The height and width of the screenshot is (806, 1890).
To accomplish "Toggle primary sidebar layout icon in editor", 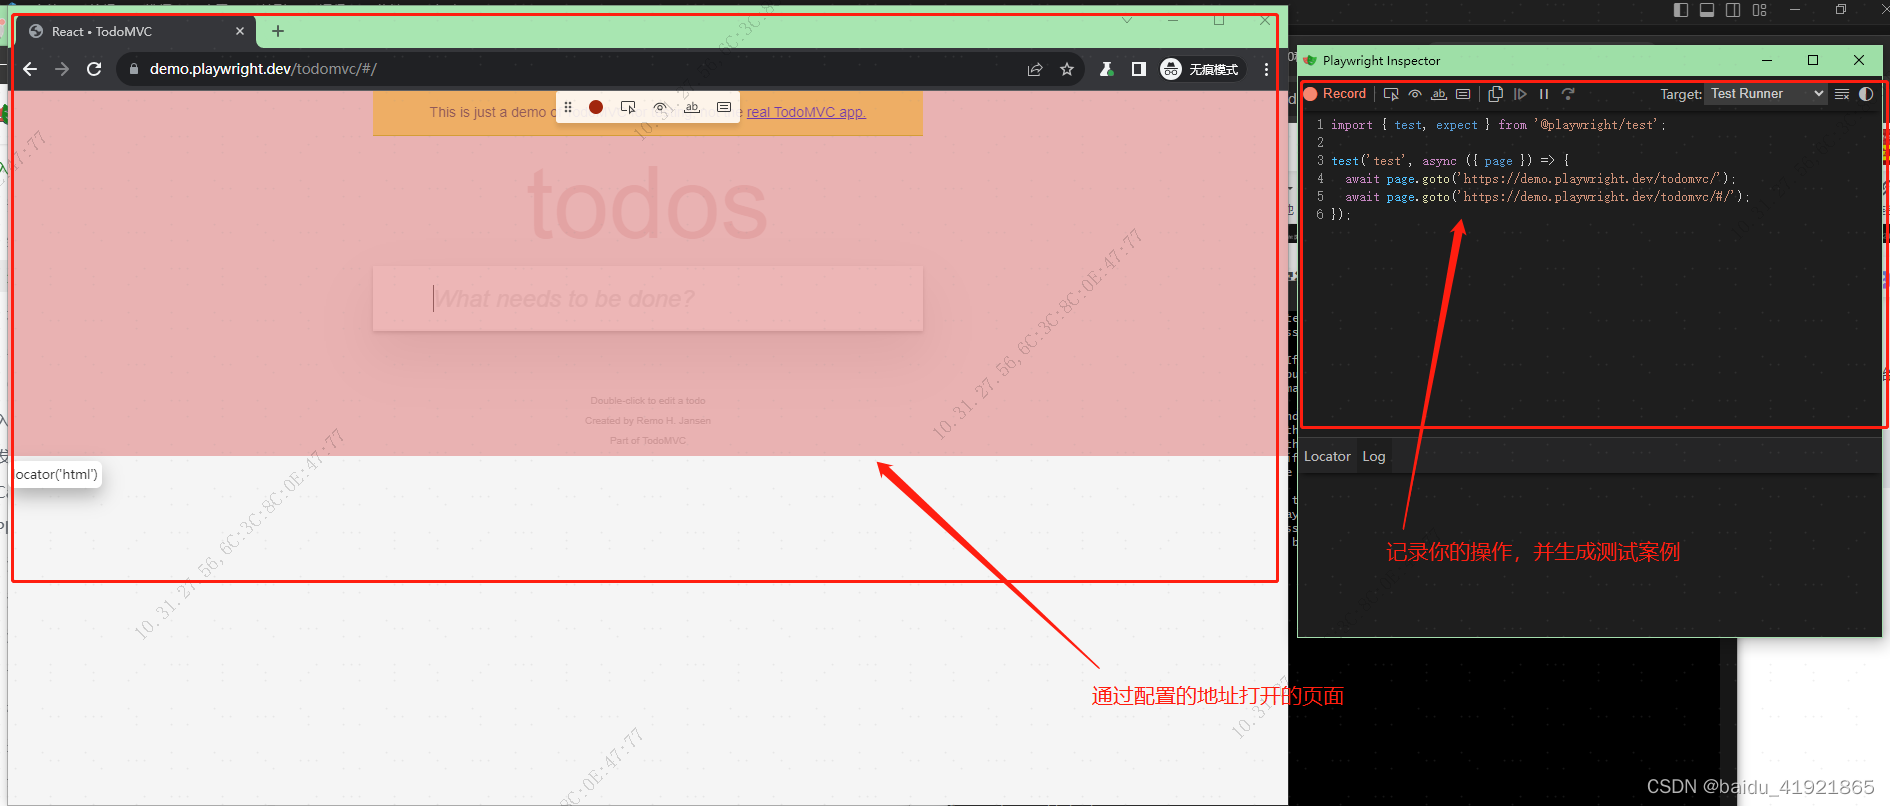I will (x=1681, y=10).
